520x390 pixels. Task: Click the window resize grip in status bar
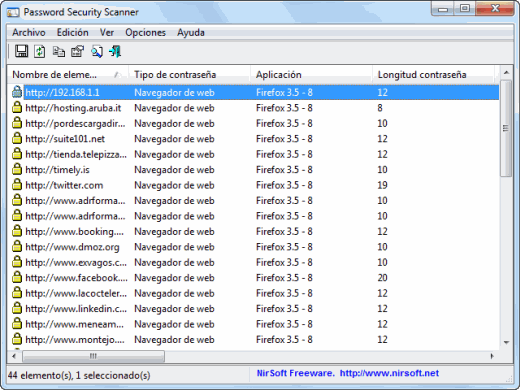point(509,378)
